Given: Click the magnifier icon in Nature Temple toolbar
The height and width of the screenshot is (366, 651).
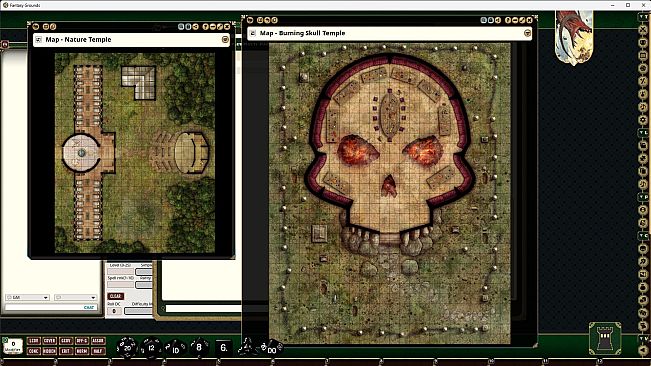Looking at the screenshot, I should [x=181, y=27].
